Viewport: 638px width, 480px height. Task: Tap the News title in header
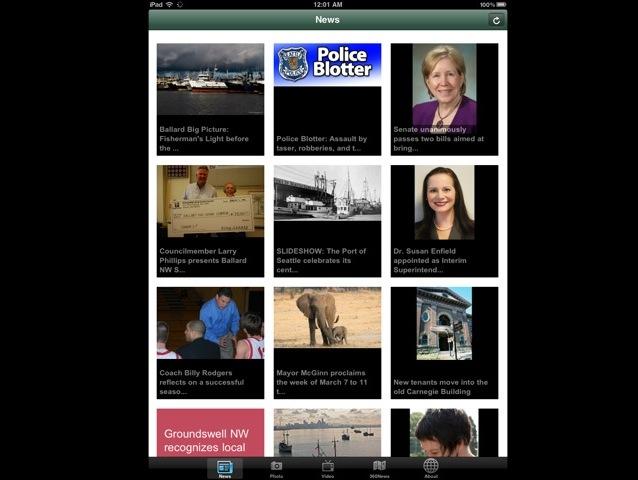tap(328, 20)
